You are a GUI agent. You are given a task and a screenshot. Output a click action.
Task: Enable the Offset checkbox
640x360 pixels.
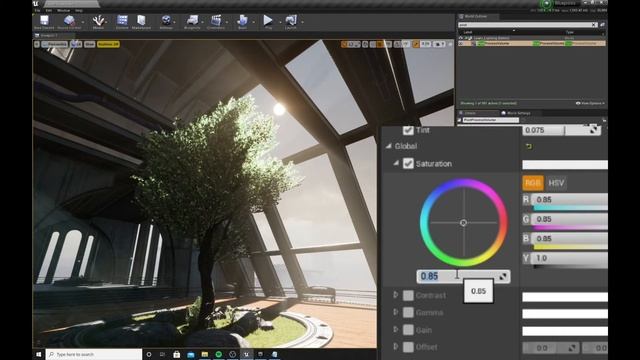[x=408, y=347]
